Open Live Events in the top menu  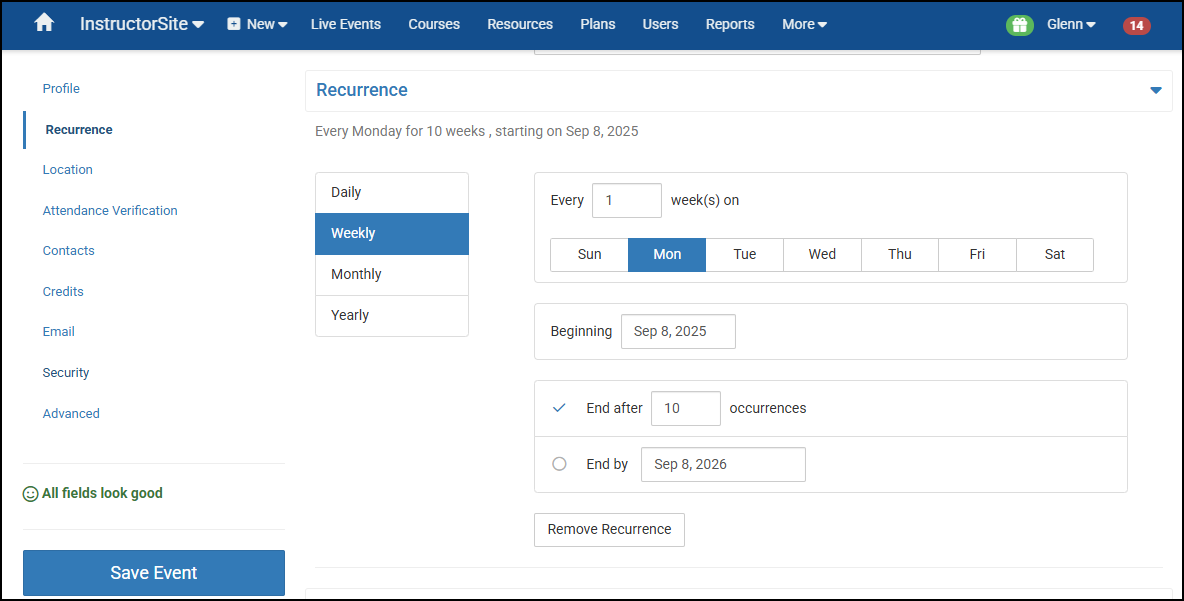tap(346, 24)
